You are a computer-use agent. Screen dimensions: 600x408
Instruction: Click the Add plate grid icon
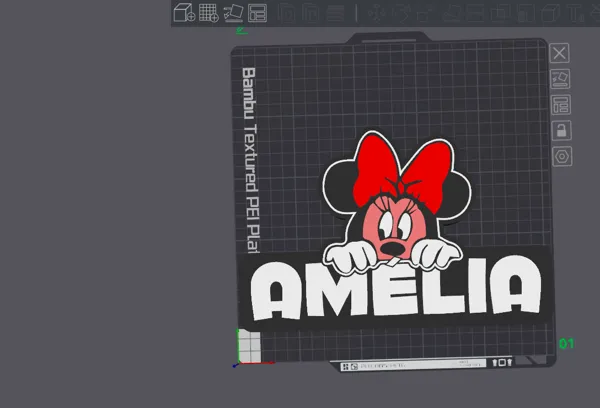(x=209, y=13)
